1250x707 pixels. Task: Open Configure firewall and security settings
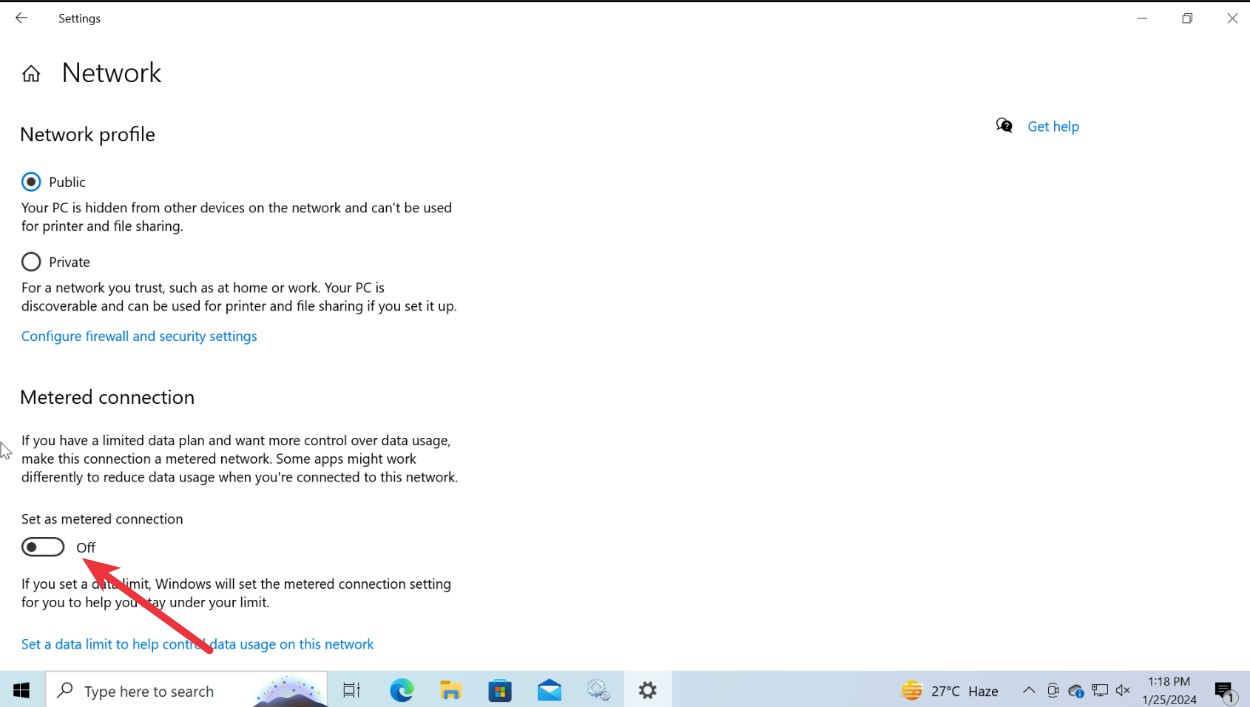click(x=139, y=336)
